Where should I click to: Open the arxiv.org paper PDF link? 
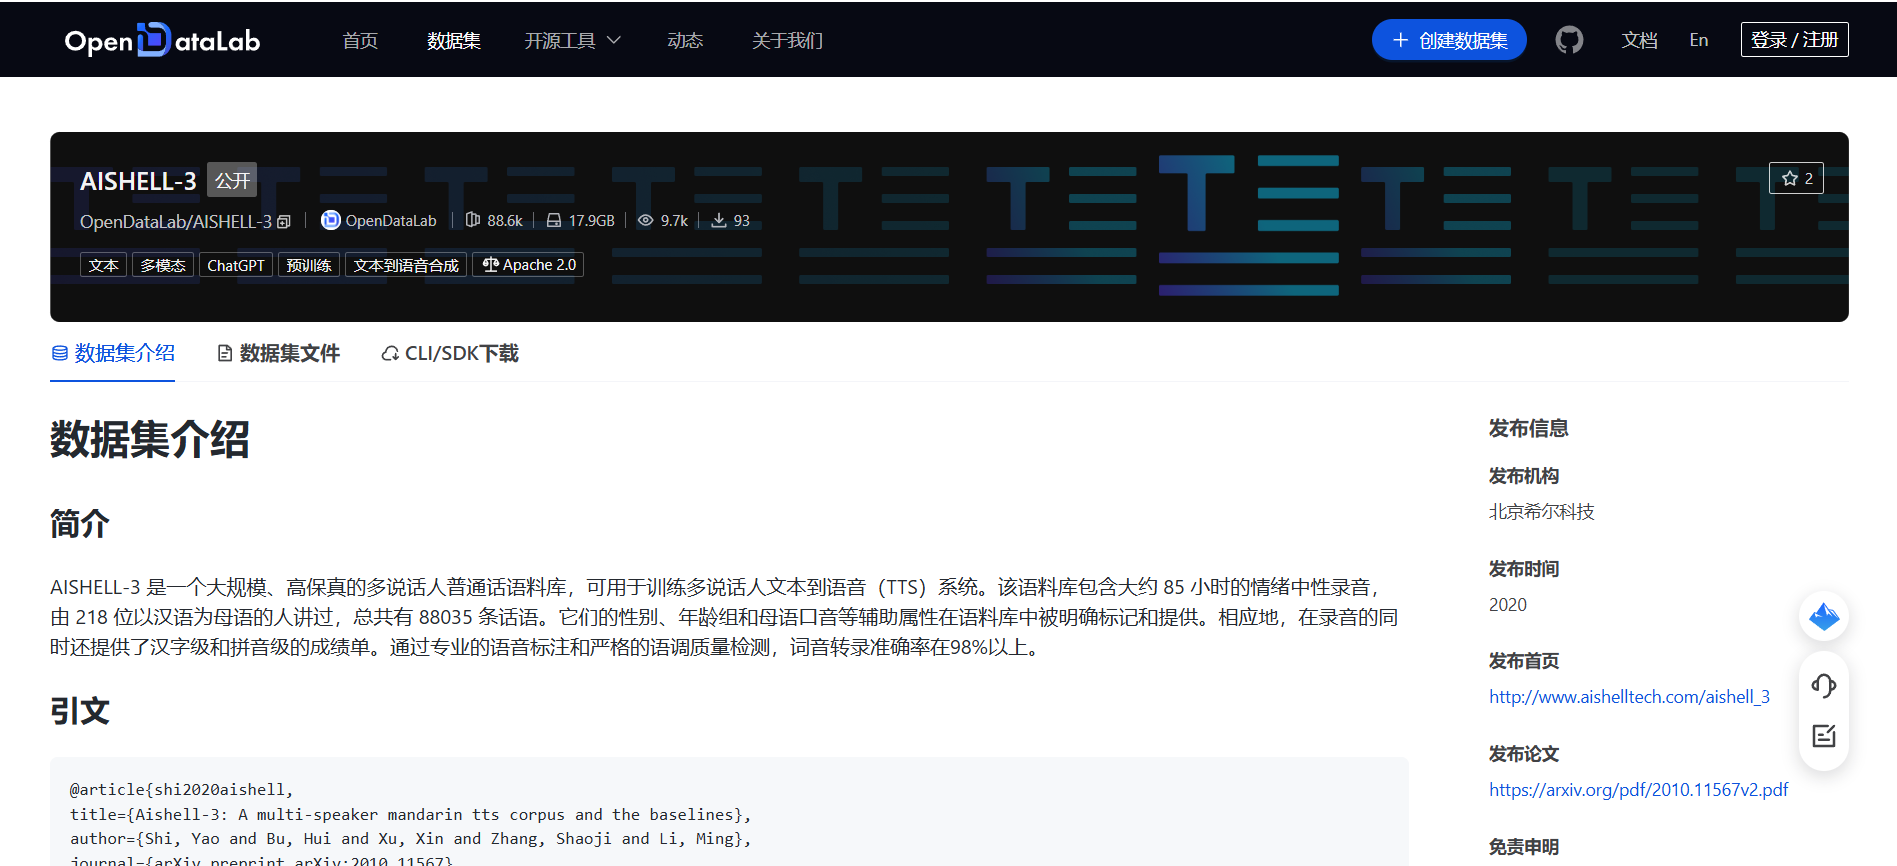click(1638, 790)
